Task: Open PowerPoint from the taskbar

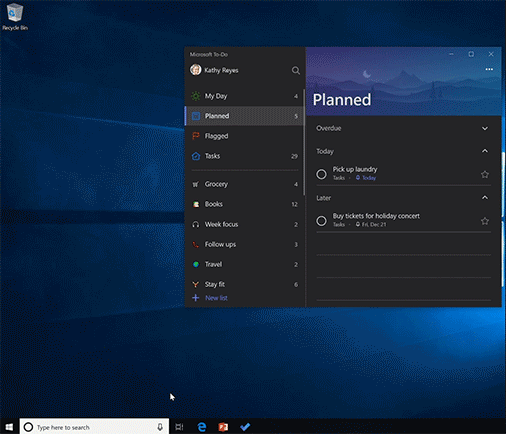Action: coord(223,427)
